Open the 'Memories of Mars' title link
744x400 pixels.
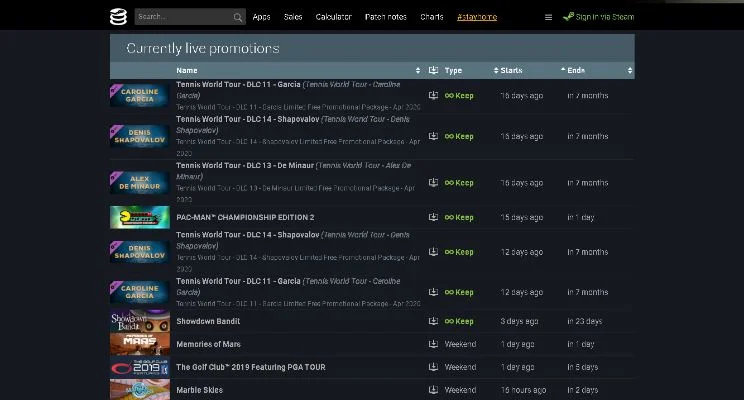(x=208, y=344)
